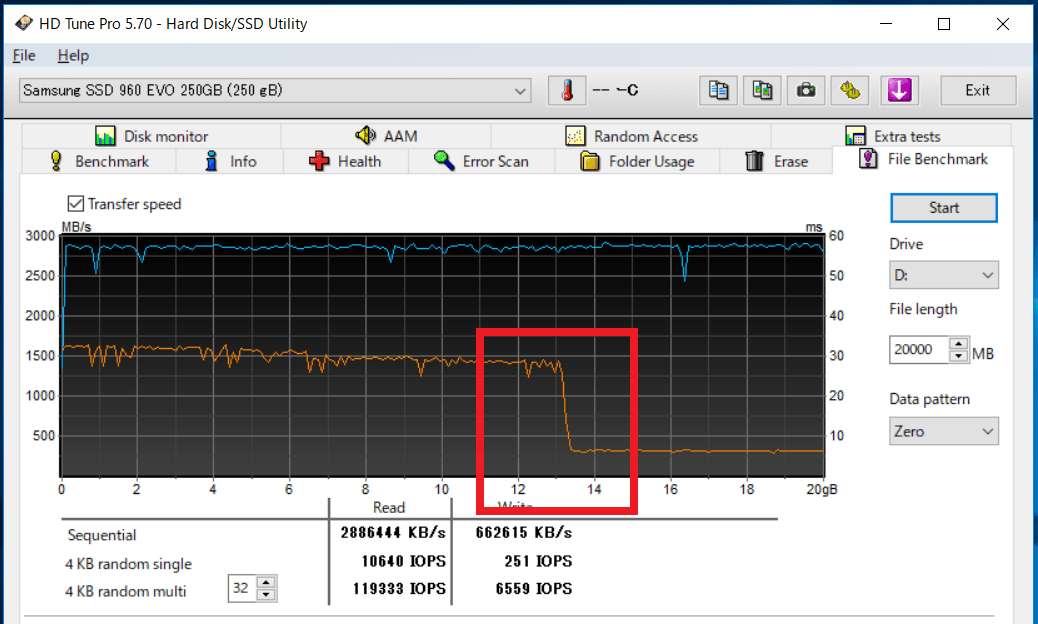Increase File length with up arrow
This screenshot has width=1038, height=624.
[x=959, y=343]
